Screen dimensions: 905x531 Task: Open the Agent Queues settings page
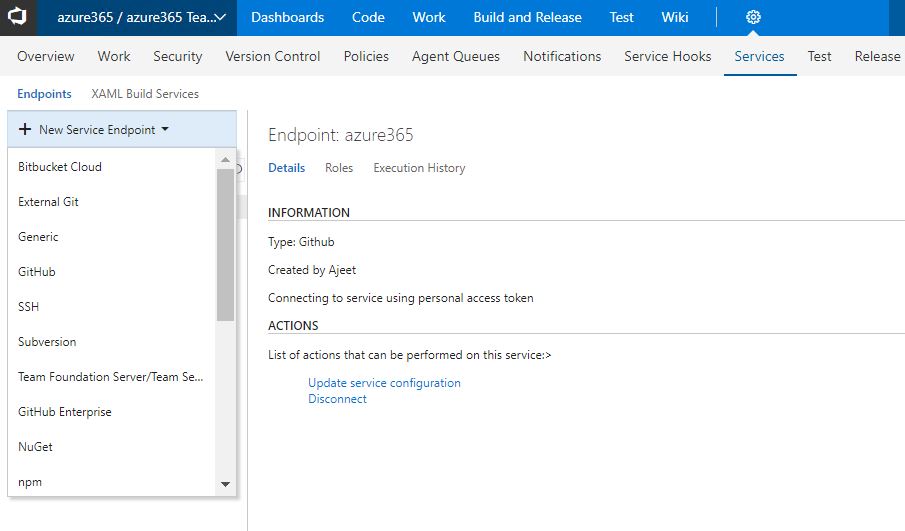(456, 56)
